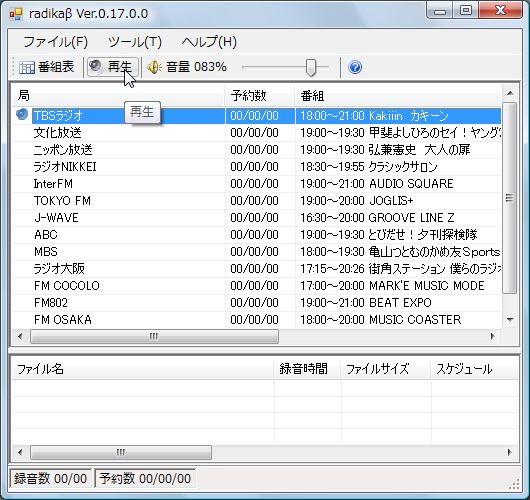Maximize the radika window

(466, 11)
